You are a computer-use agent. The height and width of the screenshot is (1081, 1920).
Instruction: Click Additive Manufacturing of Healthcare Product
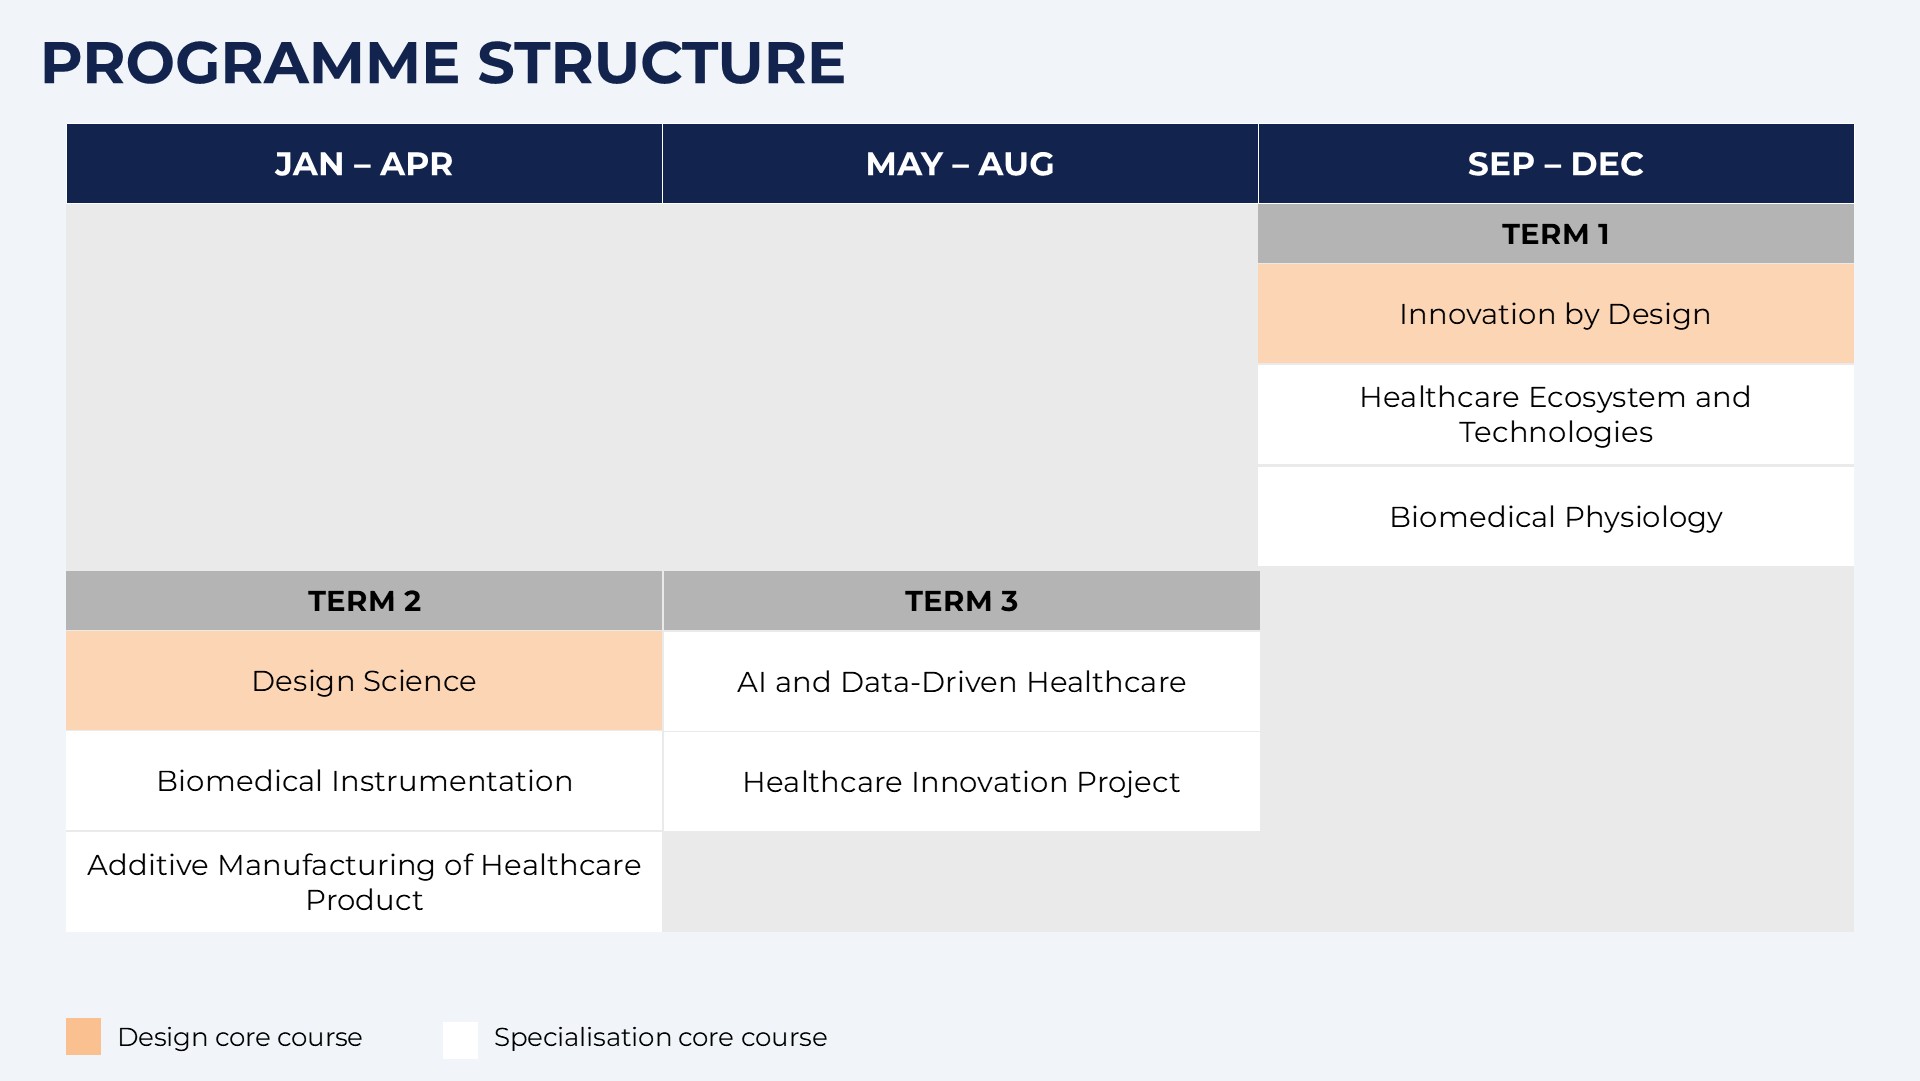[364, 882]
